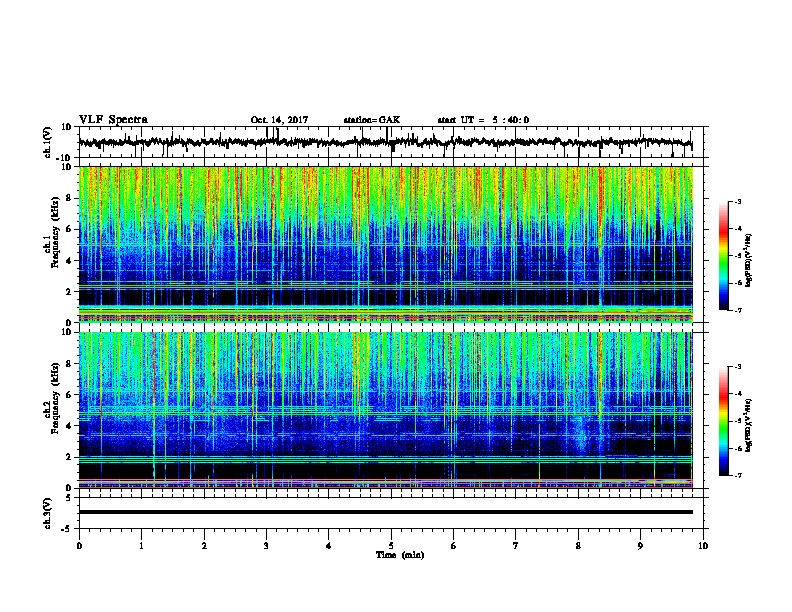Click the "6" kHz tick on ch.2 spectrogram
Viewport: 792px width, 612px height.
pos(69,395)
